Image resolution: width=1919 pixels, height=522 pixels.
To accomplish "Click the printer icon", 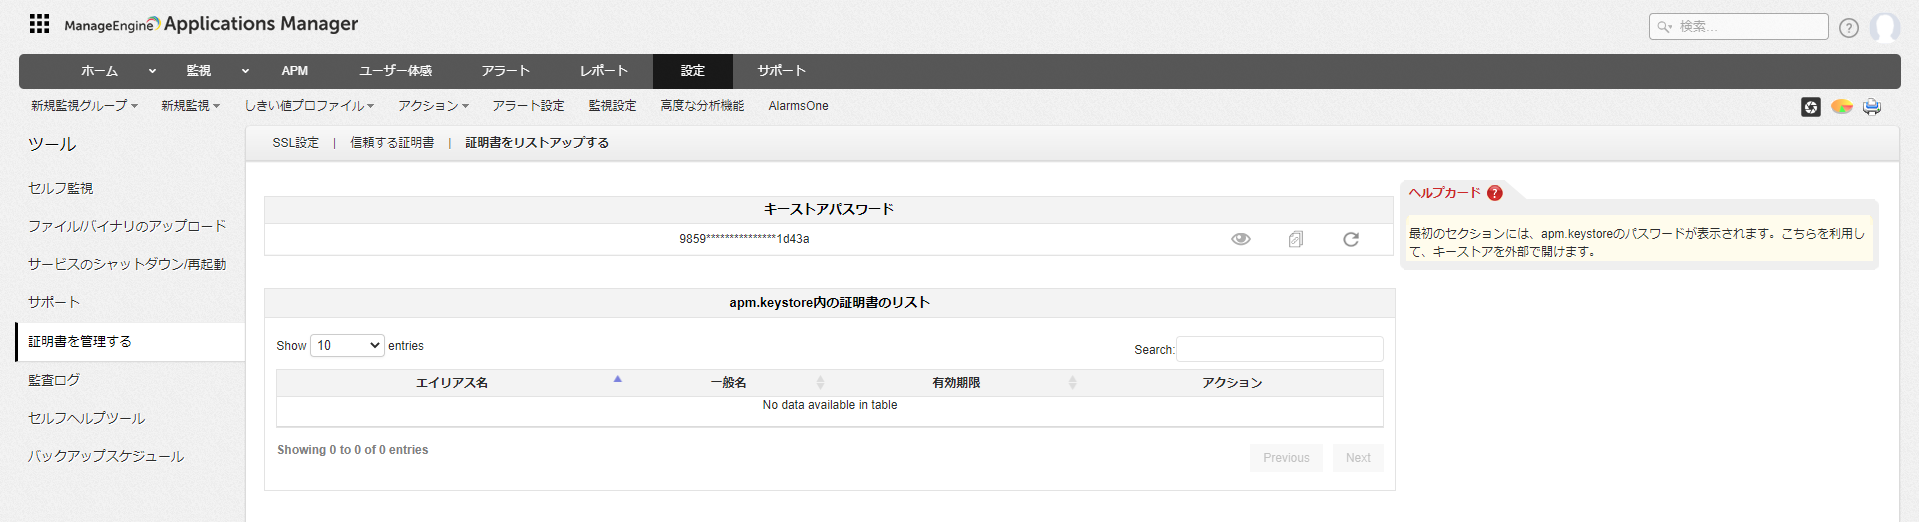I will coord(1872,107).
